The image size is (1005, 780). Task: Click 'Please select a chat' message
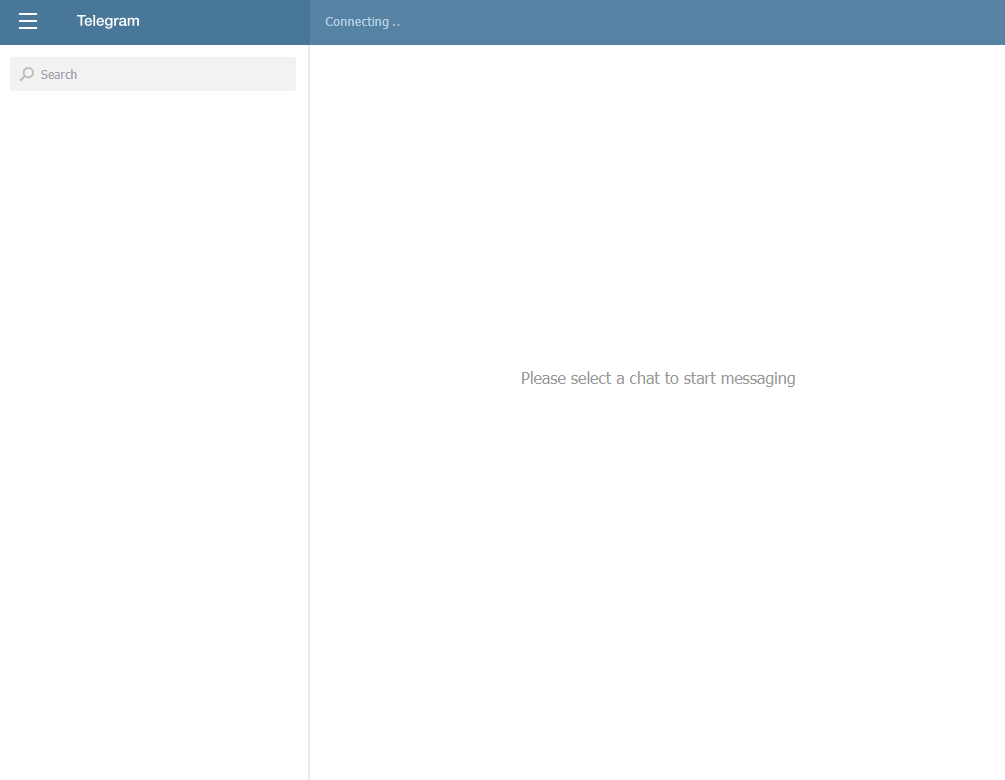(x=657, y=378)
